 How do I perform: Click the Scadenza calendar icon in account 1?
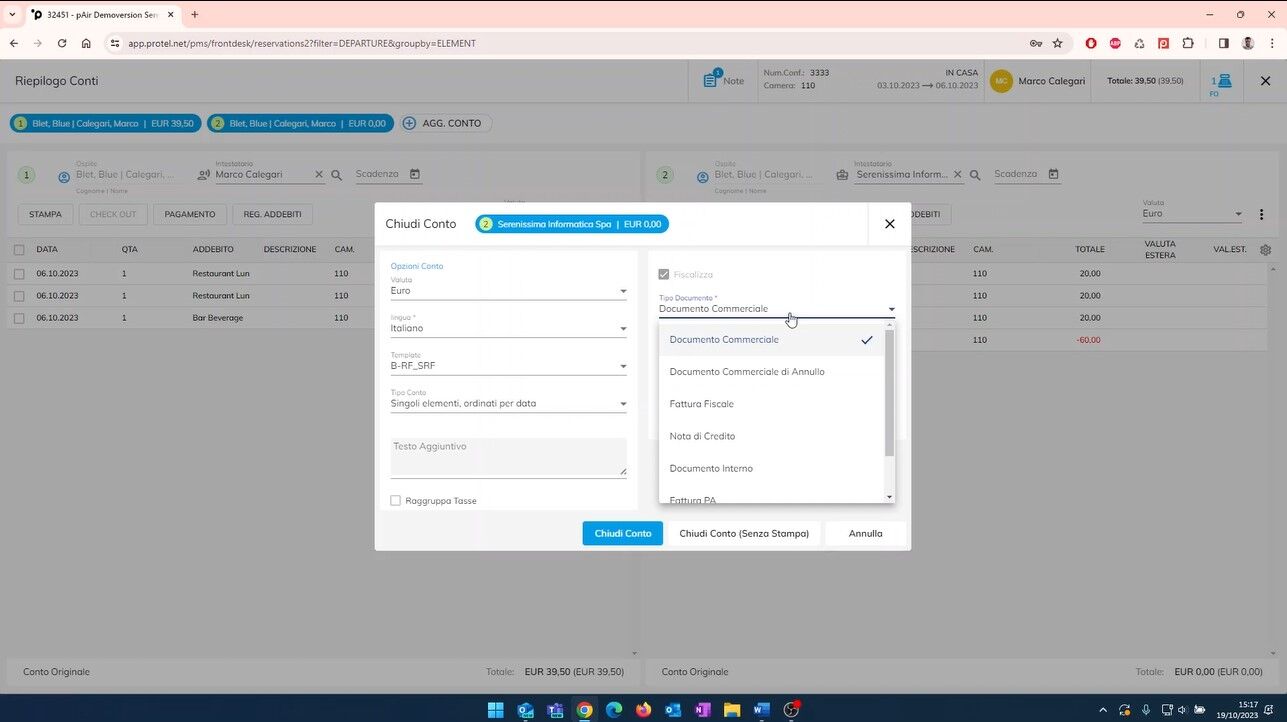point(415,174)
